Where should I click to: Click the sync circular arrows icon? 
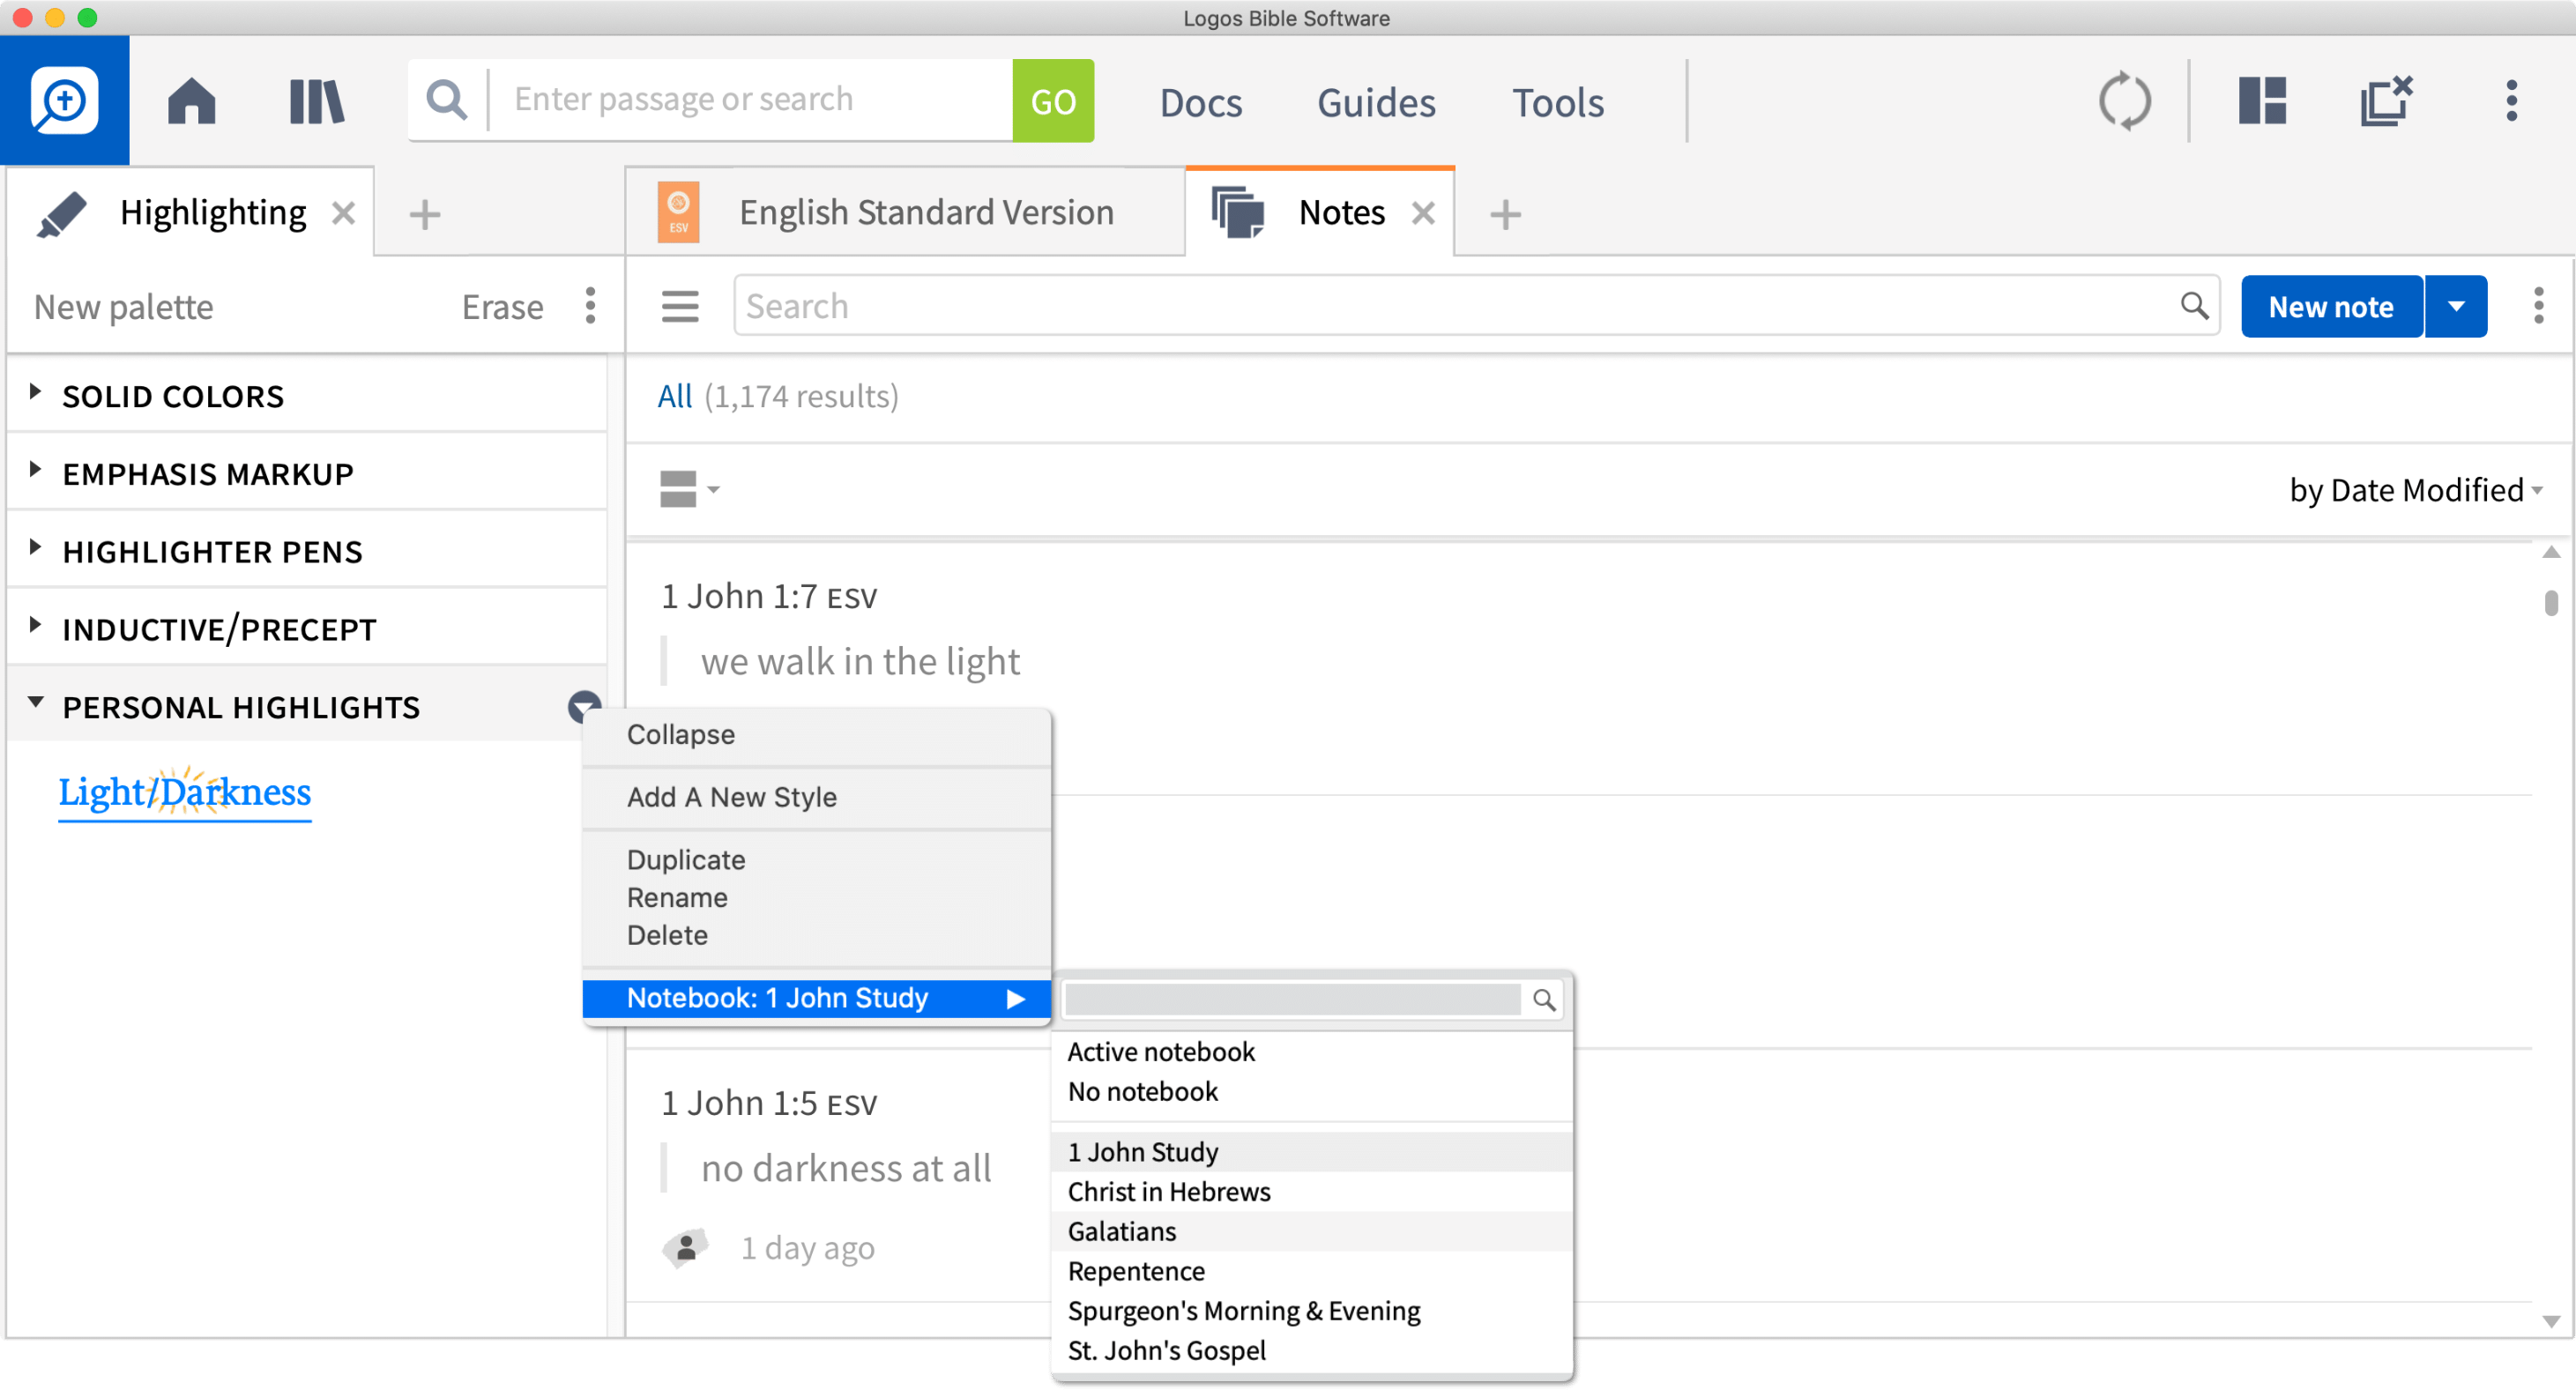point(2124,101)
